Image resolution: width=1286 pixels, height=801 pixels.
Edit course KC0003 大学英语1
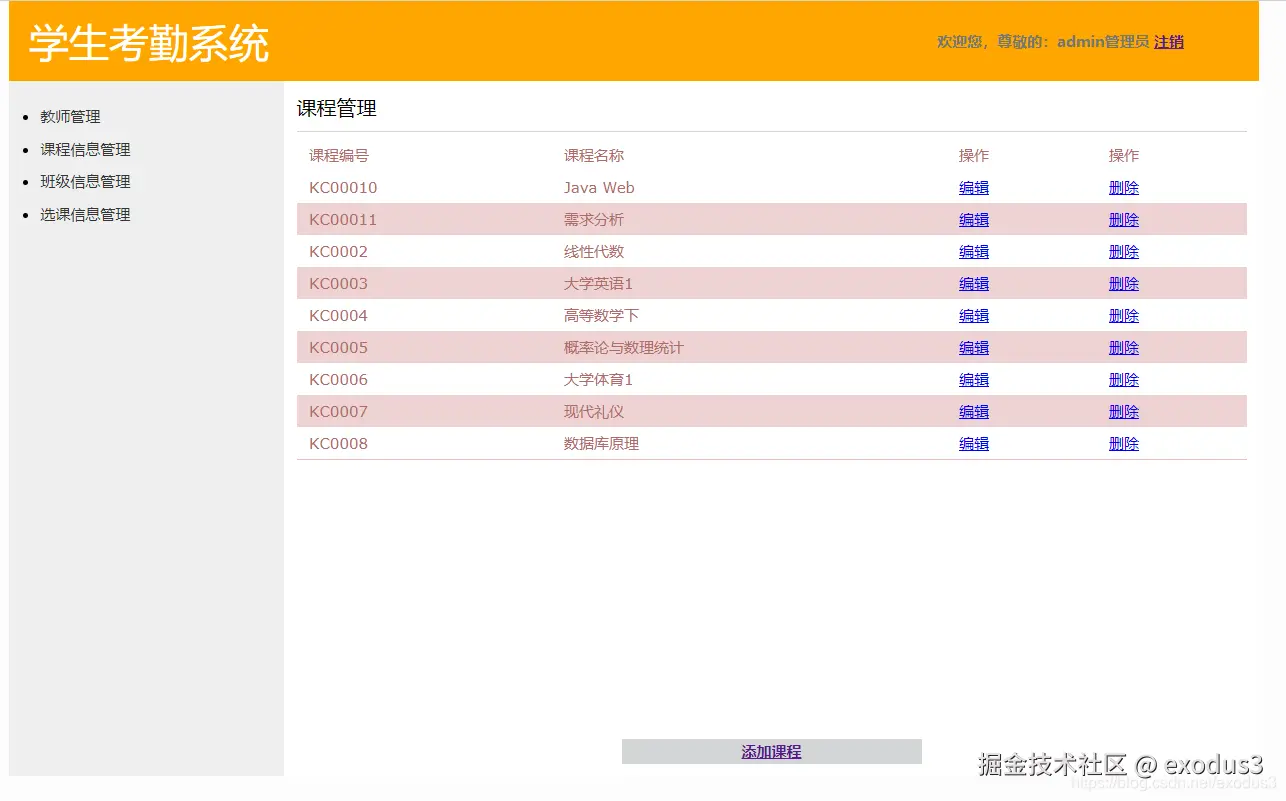tap(974, 284)
